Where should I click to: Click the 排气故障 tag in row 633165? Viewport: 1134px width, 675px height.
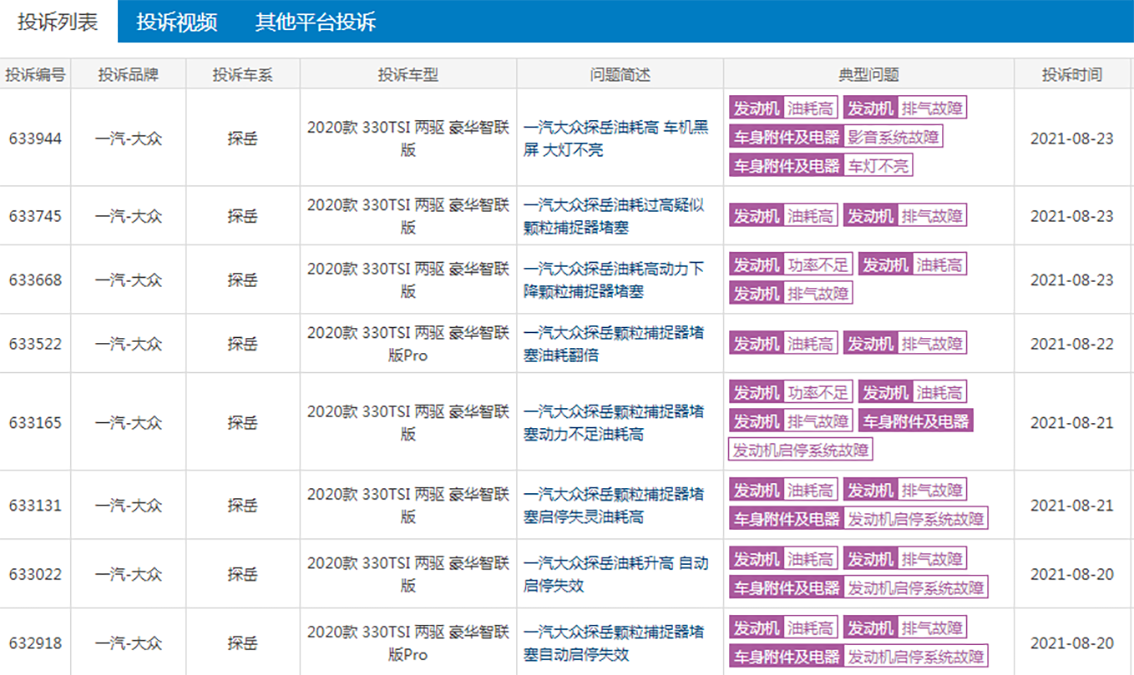(x=818, y=421)
